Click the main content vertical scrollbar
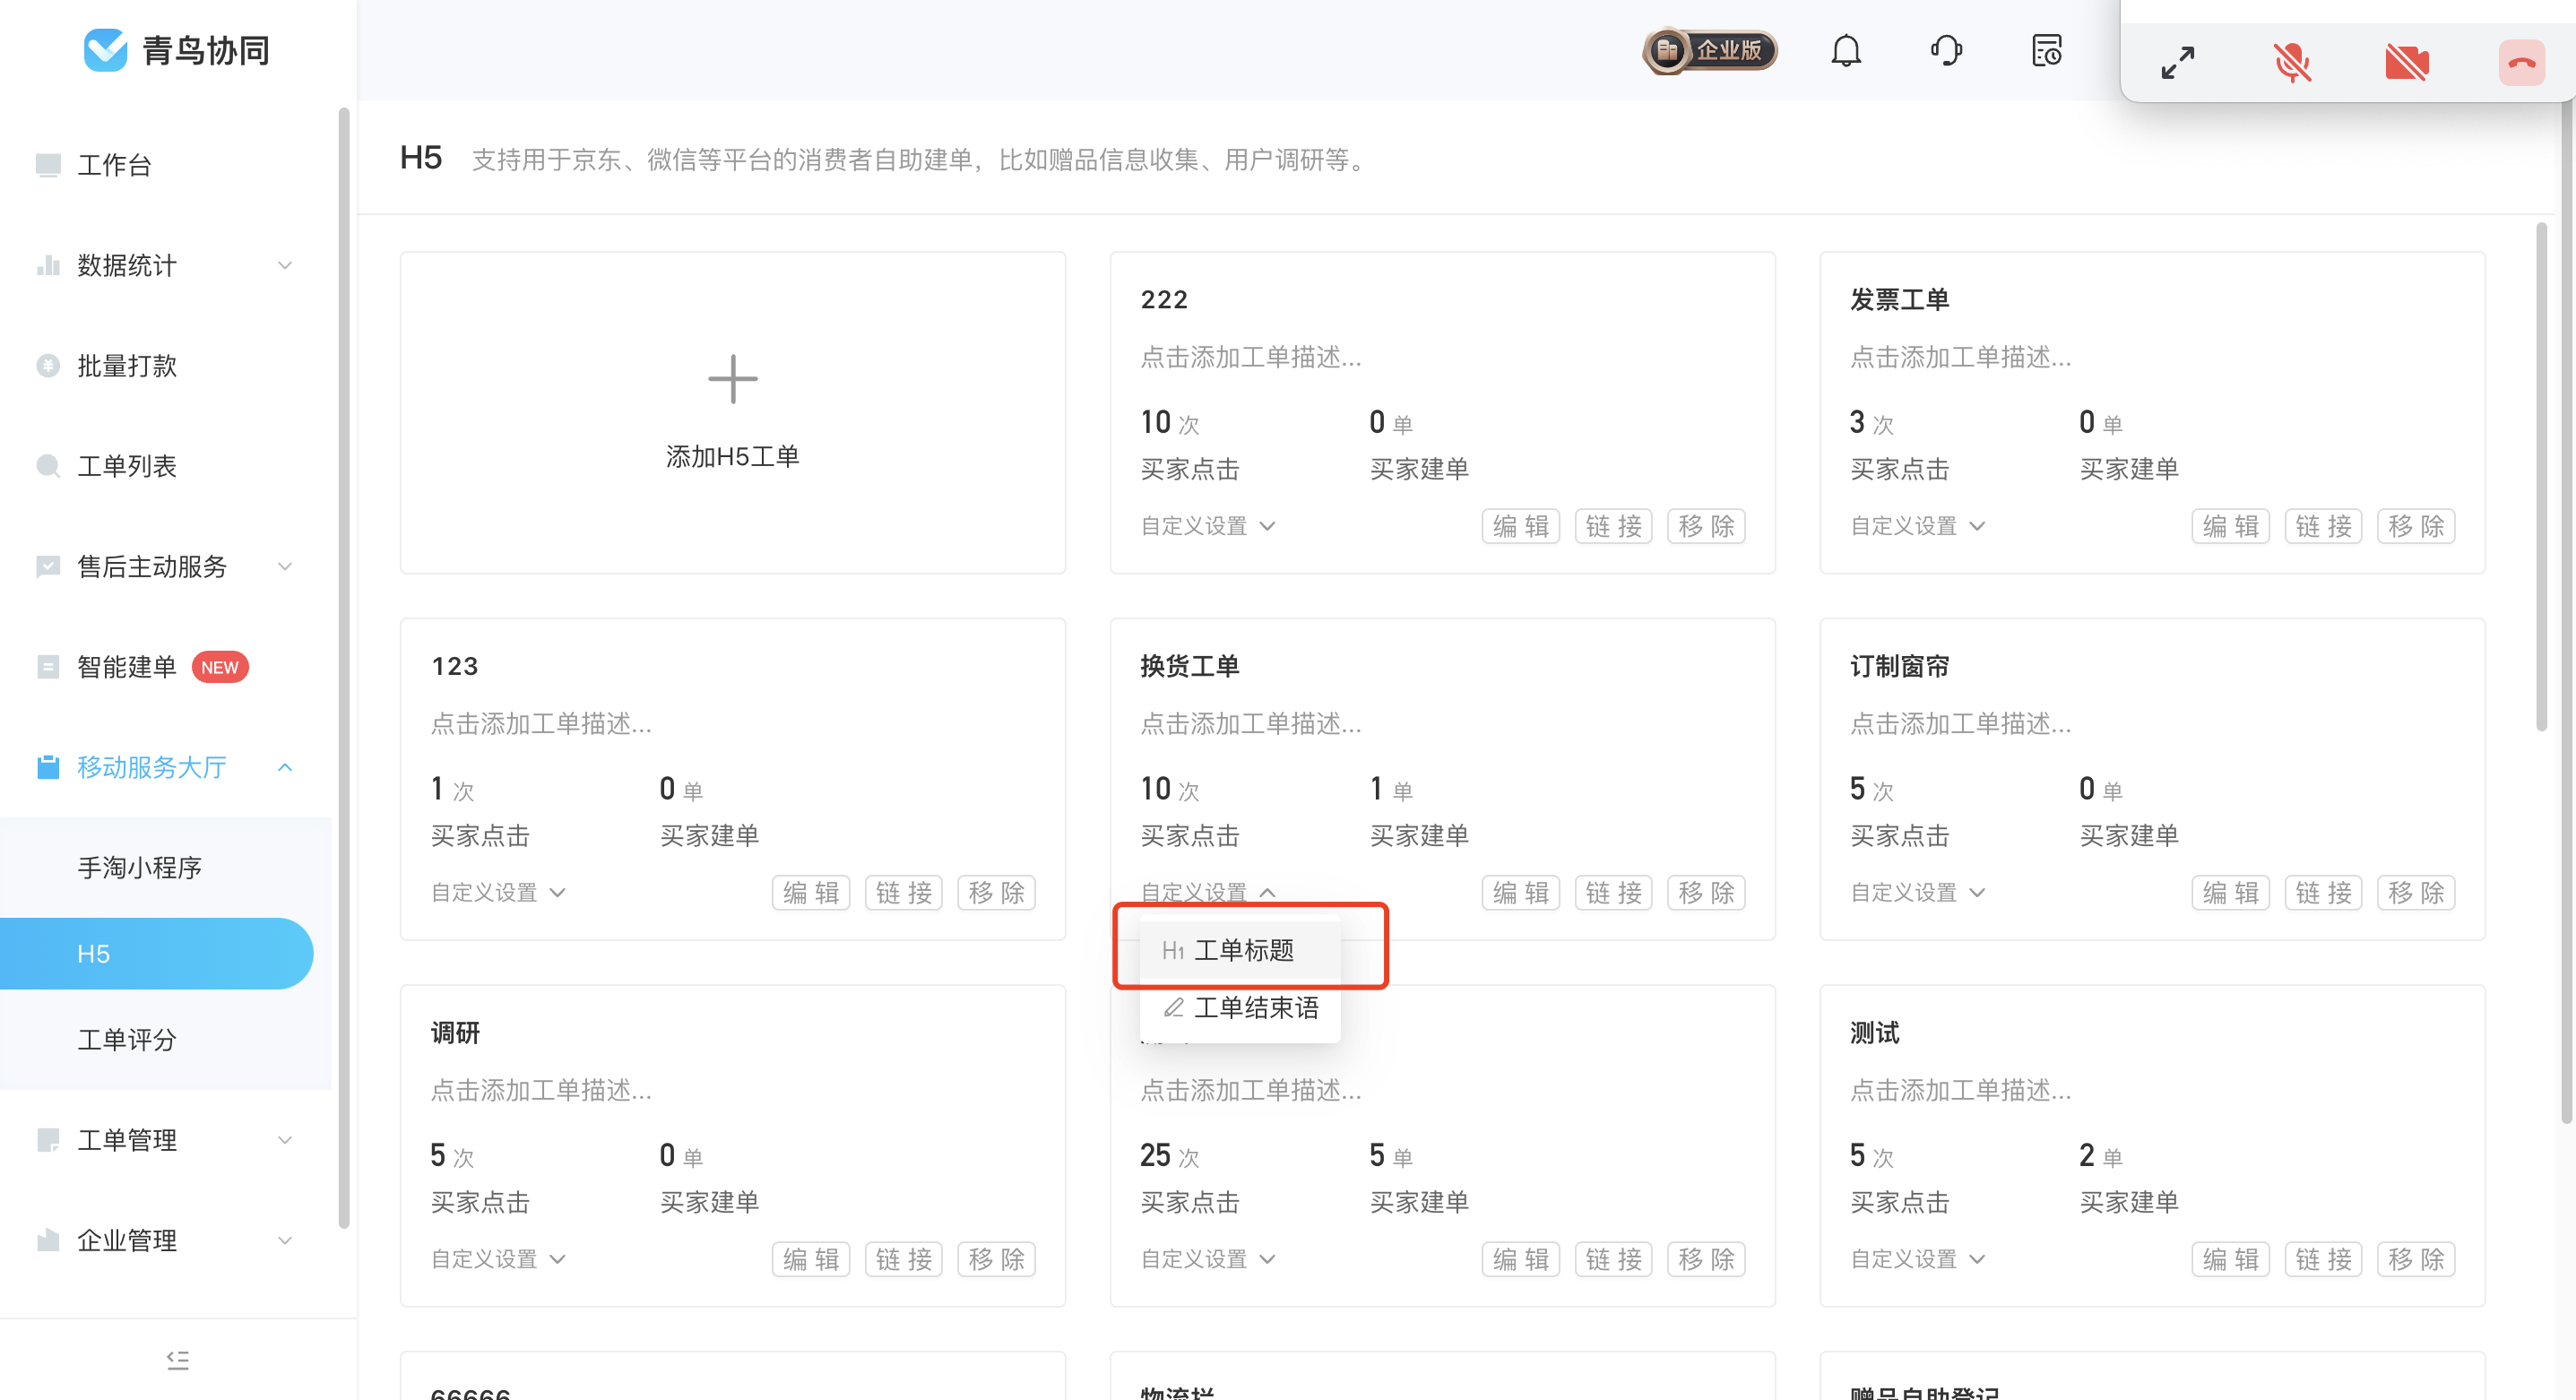This screenshot has height=1400, width=2576. (2541, 477)
